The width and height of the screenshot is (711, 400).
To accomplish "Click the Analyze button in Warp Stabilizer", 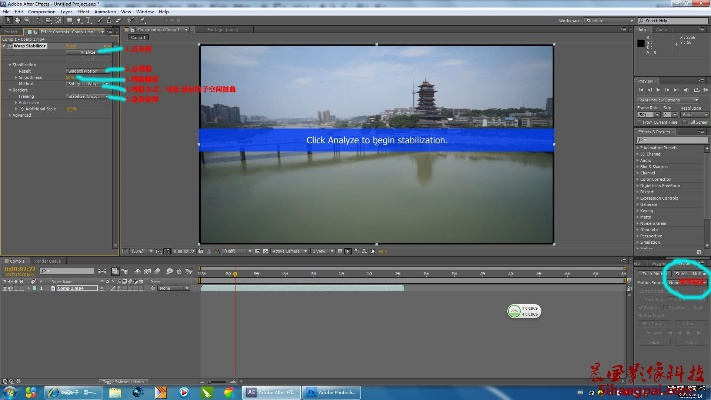I will [88, 52].
